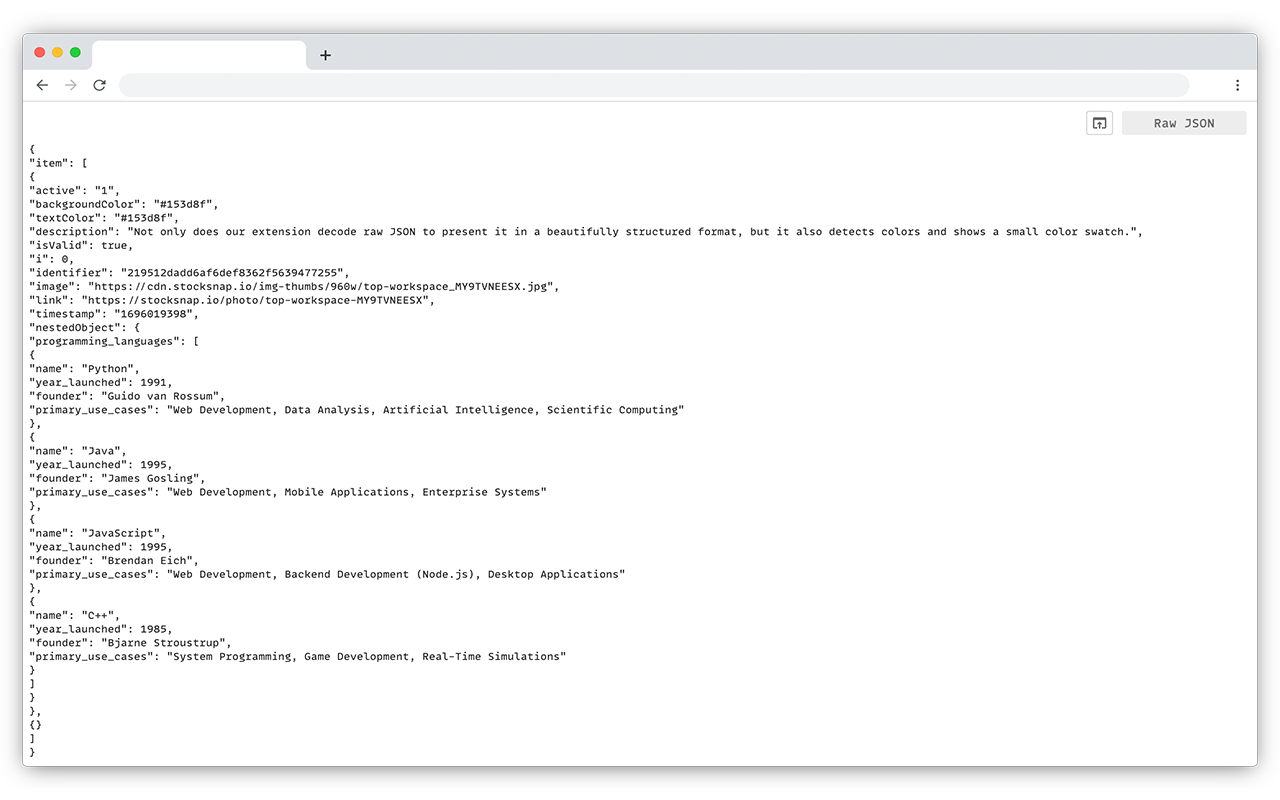The image size is (1280, 800).
Task: Open the browser three-dot options menu
Action: pyautogui.click(x=1238, y=85)
